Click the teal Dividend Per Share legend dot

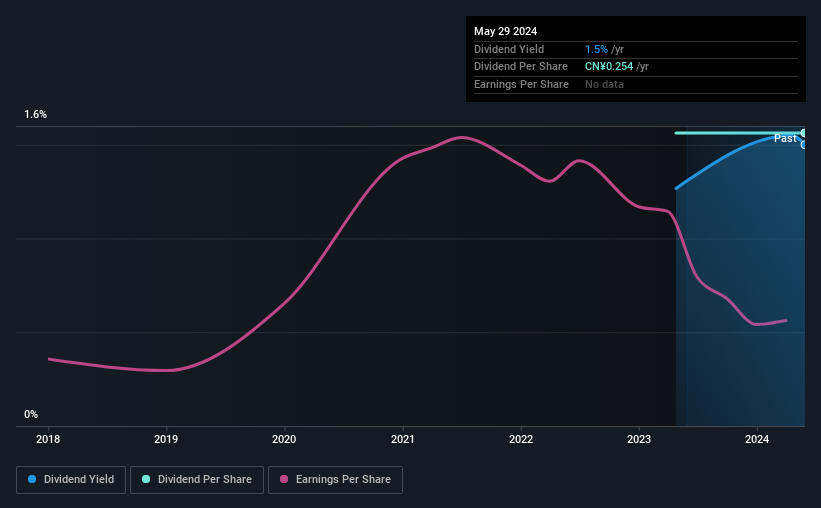click(x=146, y=479)
